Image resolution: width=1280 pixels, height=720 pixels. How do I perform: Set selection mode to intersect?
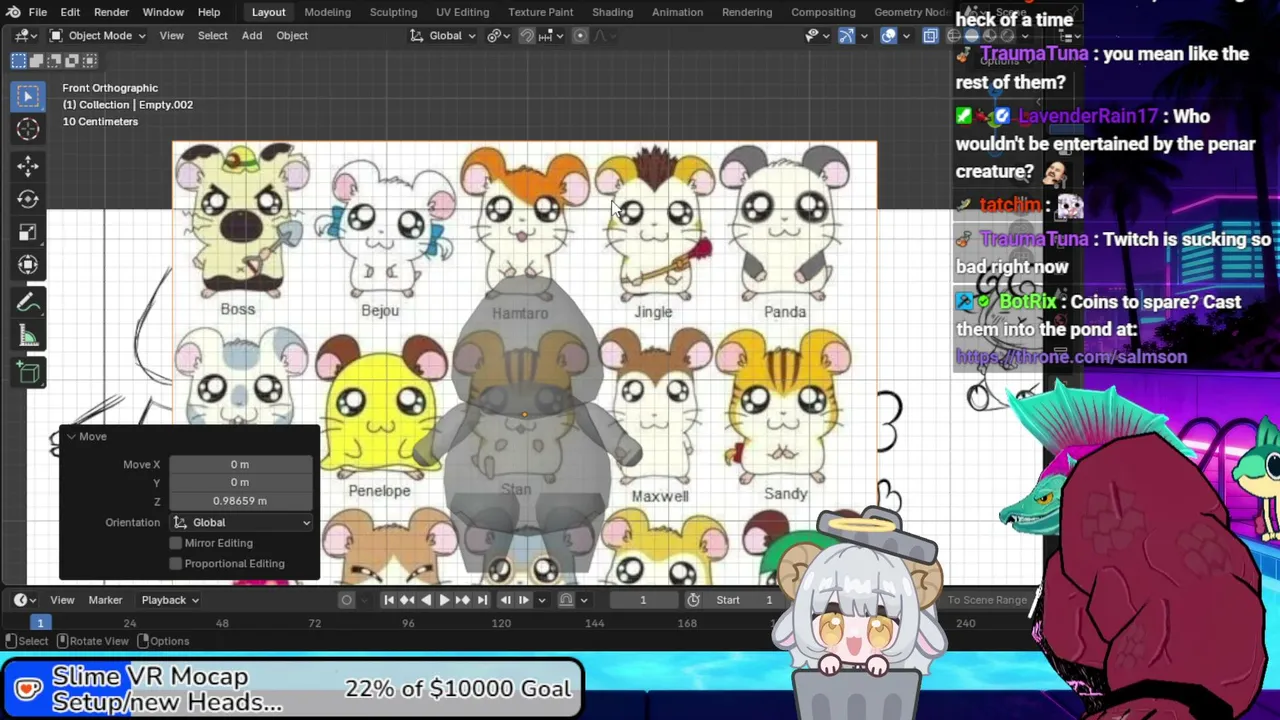coord(90,61)
